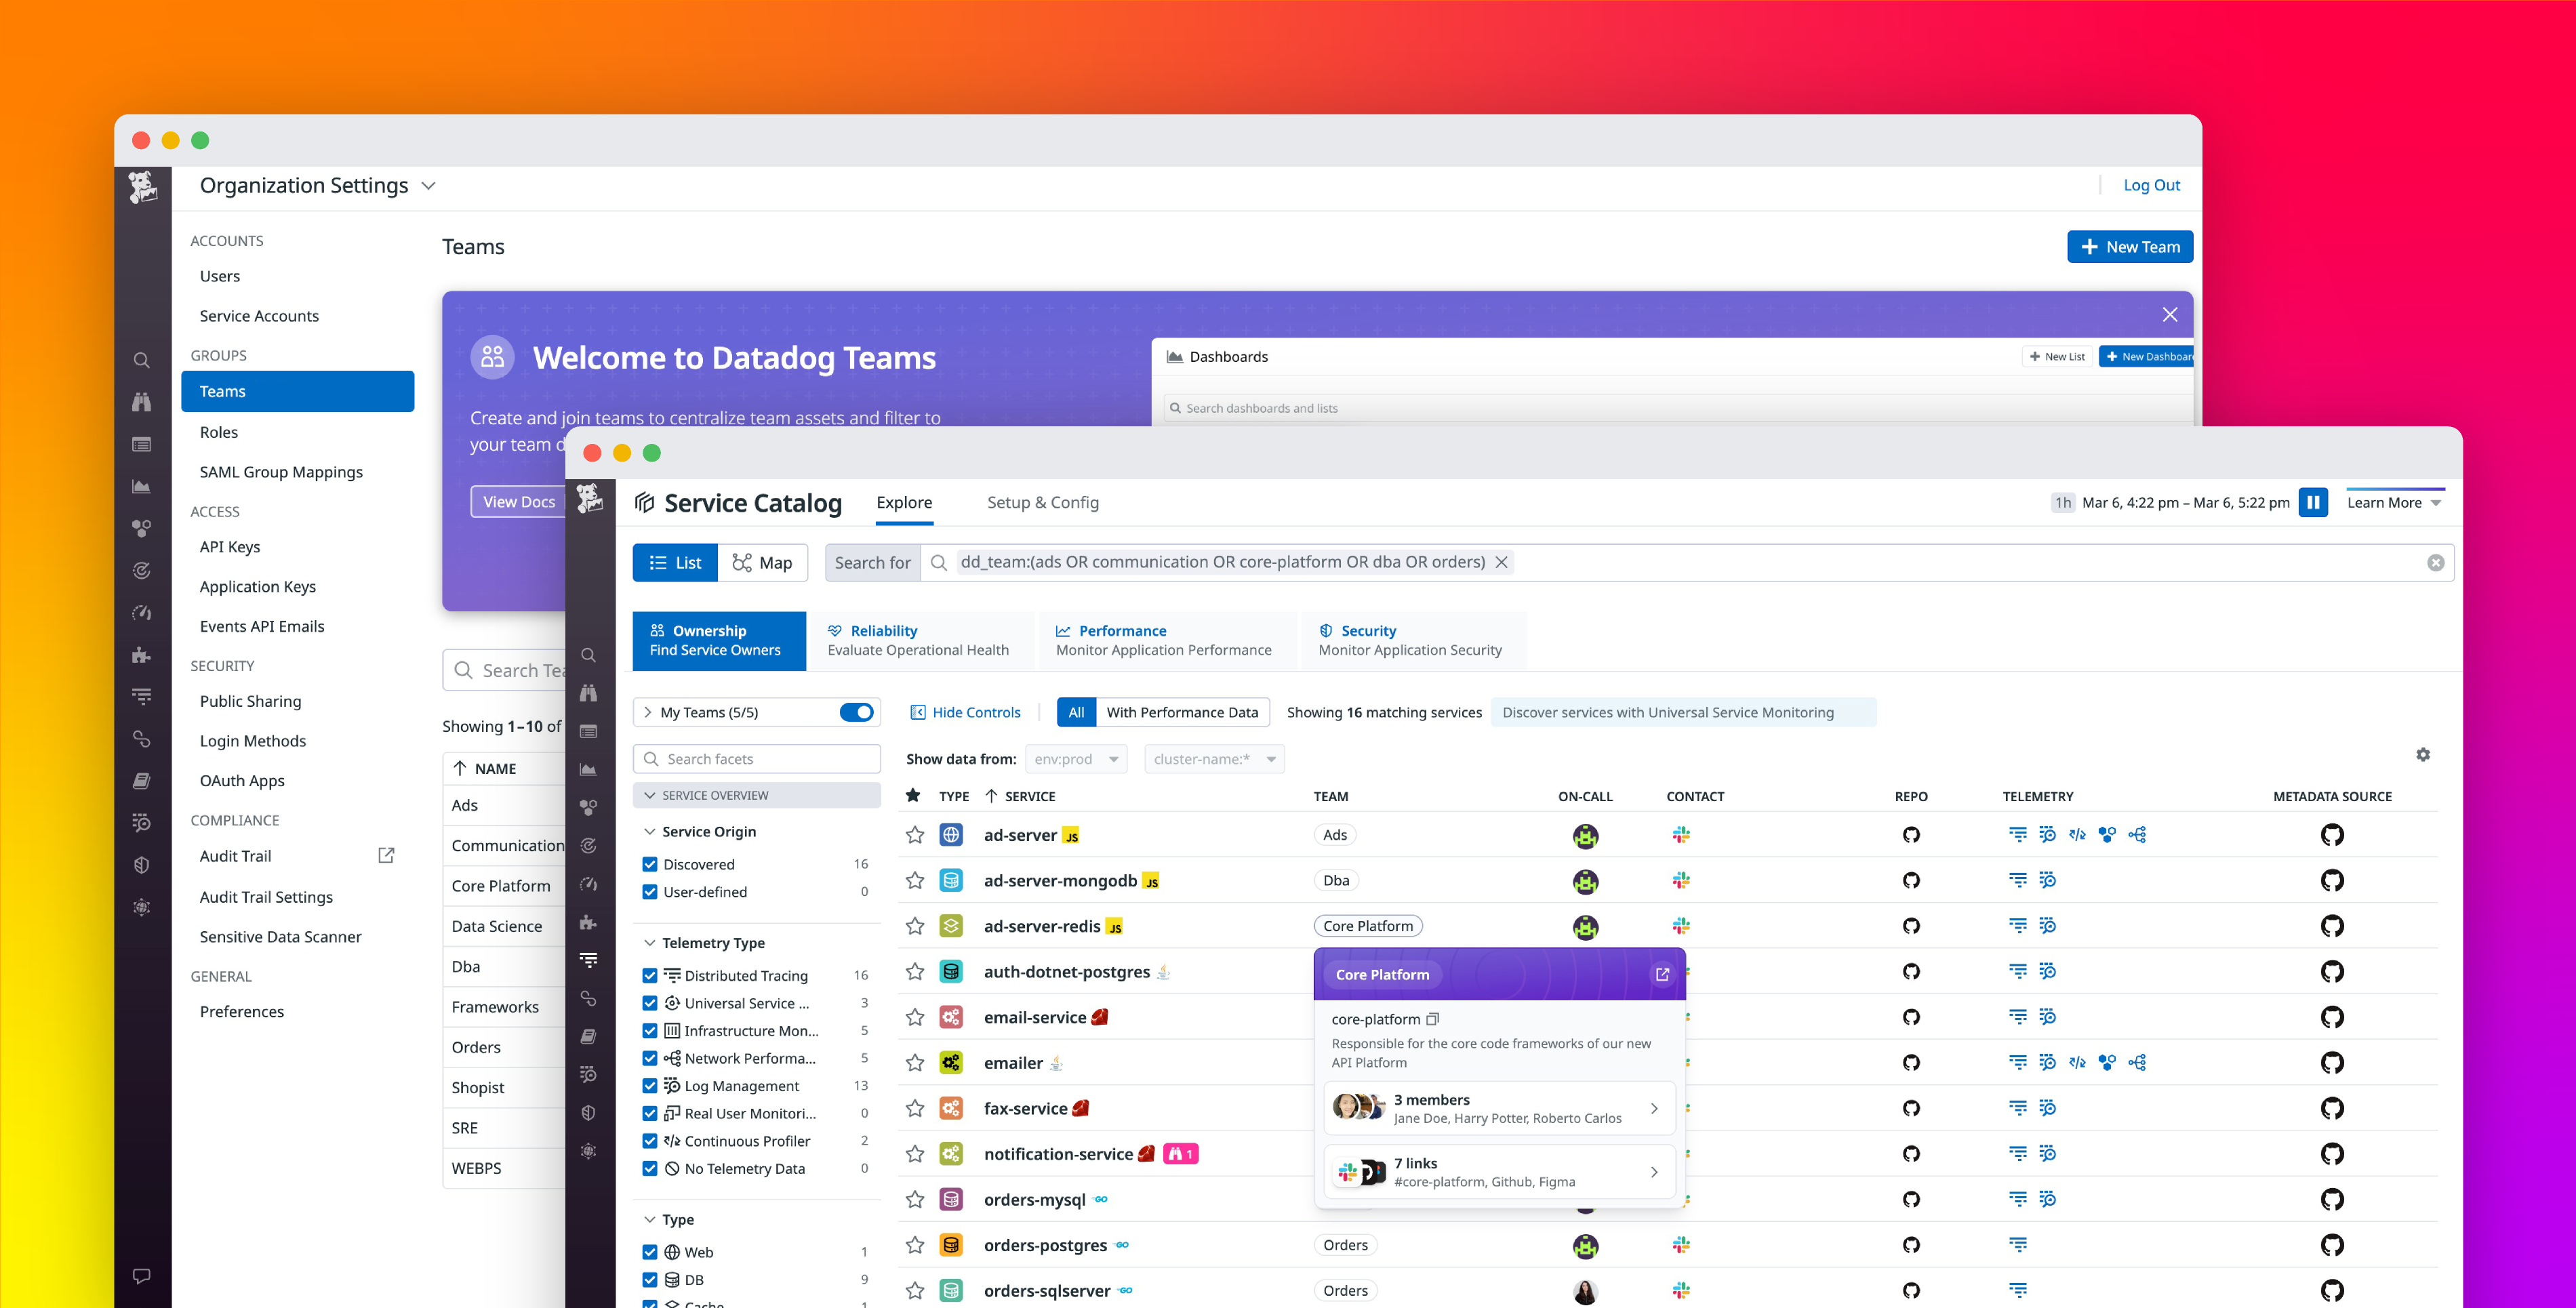The image size is (2576, 1308).
Task: Open the cluster-name dropdown
Action: 1213,758
